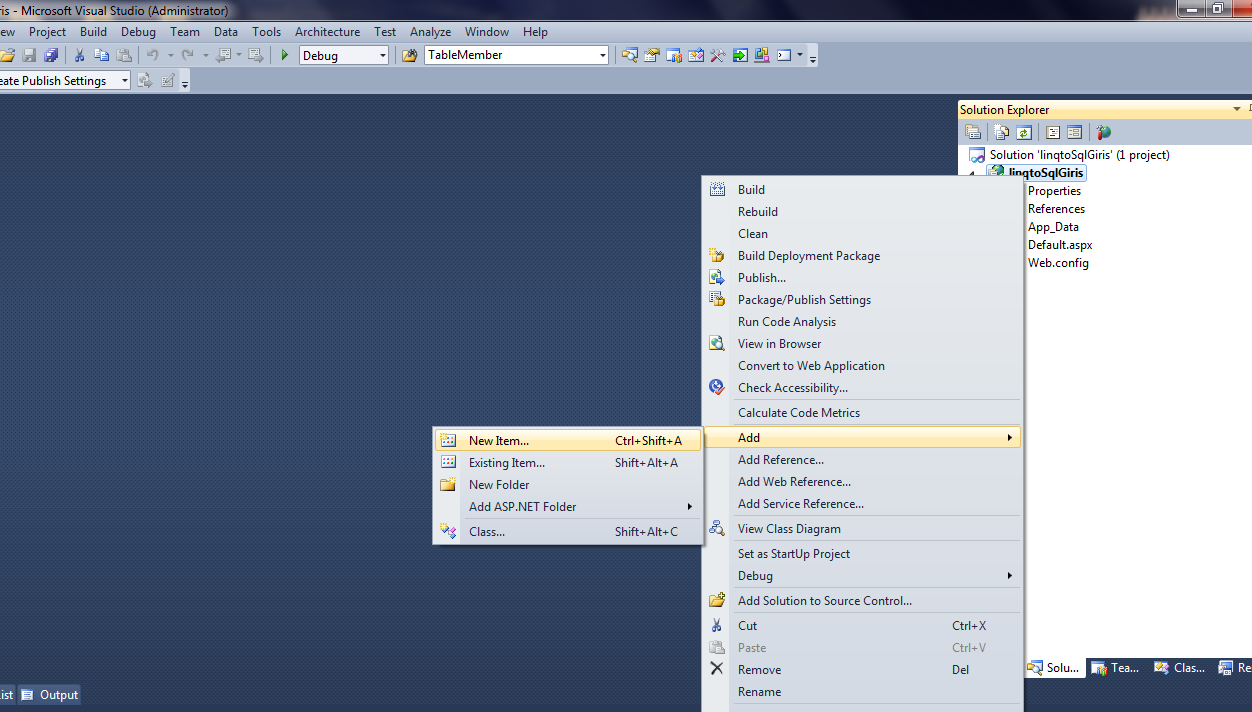Click the Command Window toolbar icon
Screen dimensions: 1252x712
pyautogui.click(x=784, y=55)
